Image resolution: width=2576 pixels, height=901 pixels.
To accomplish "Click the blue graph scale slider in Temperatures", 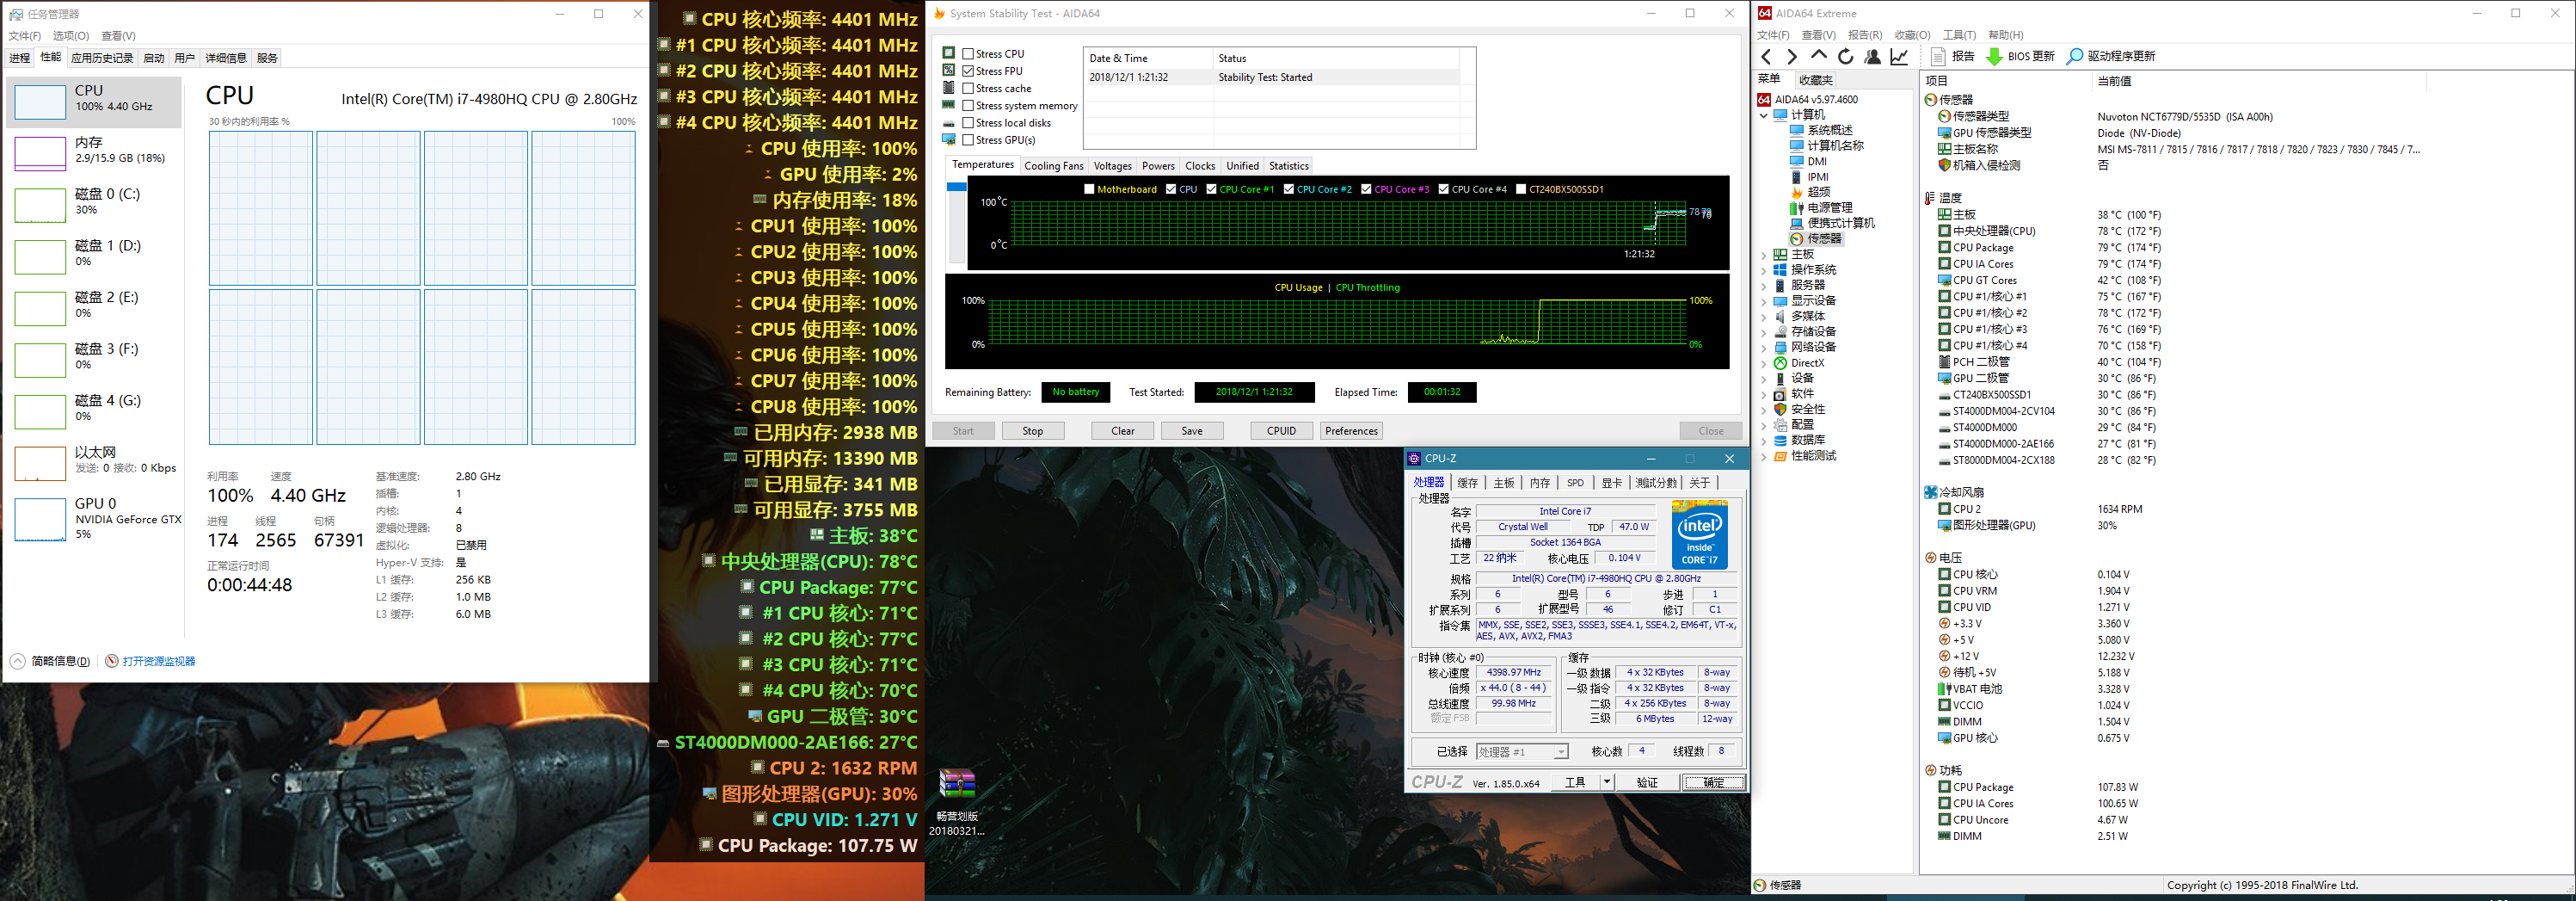I will tap(956, 187).
